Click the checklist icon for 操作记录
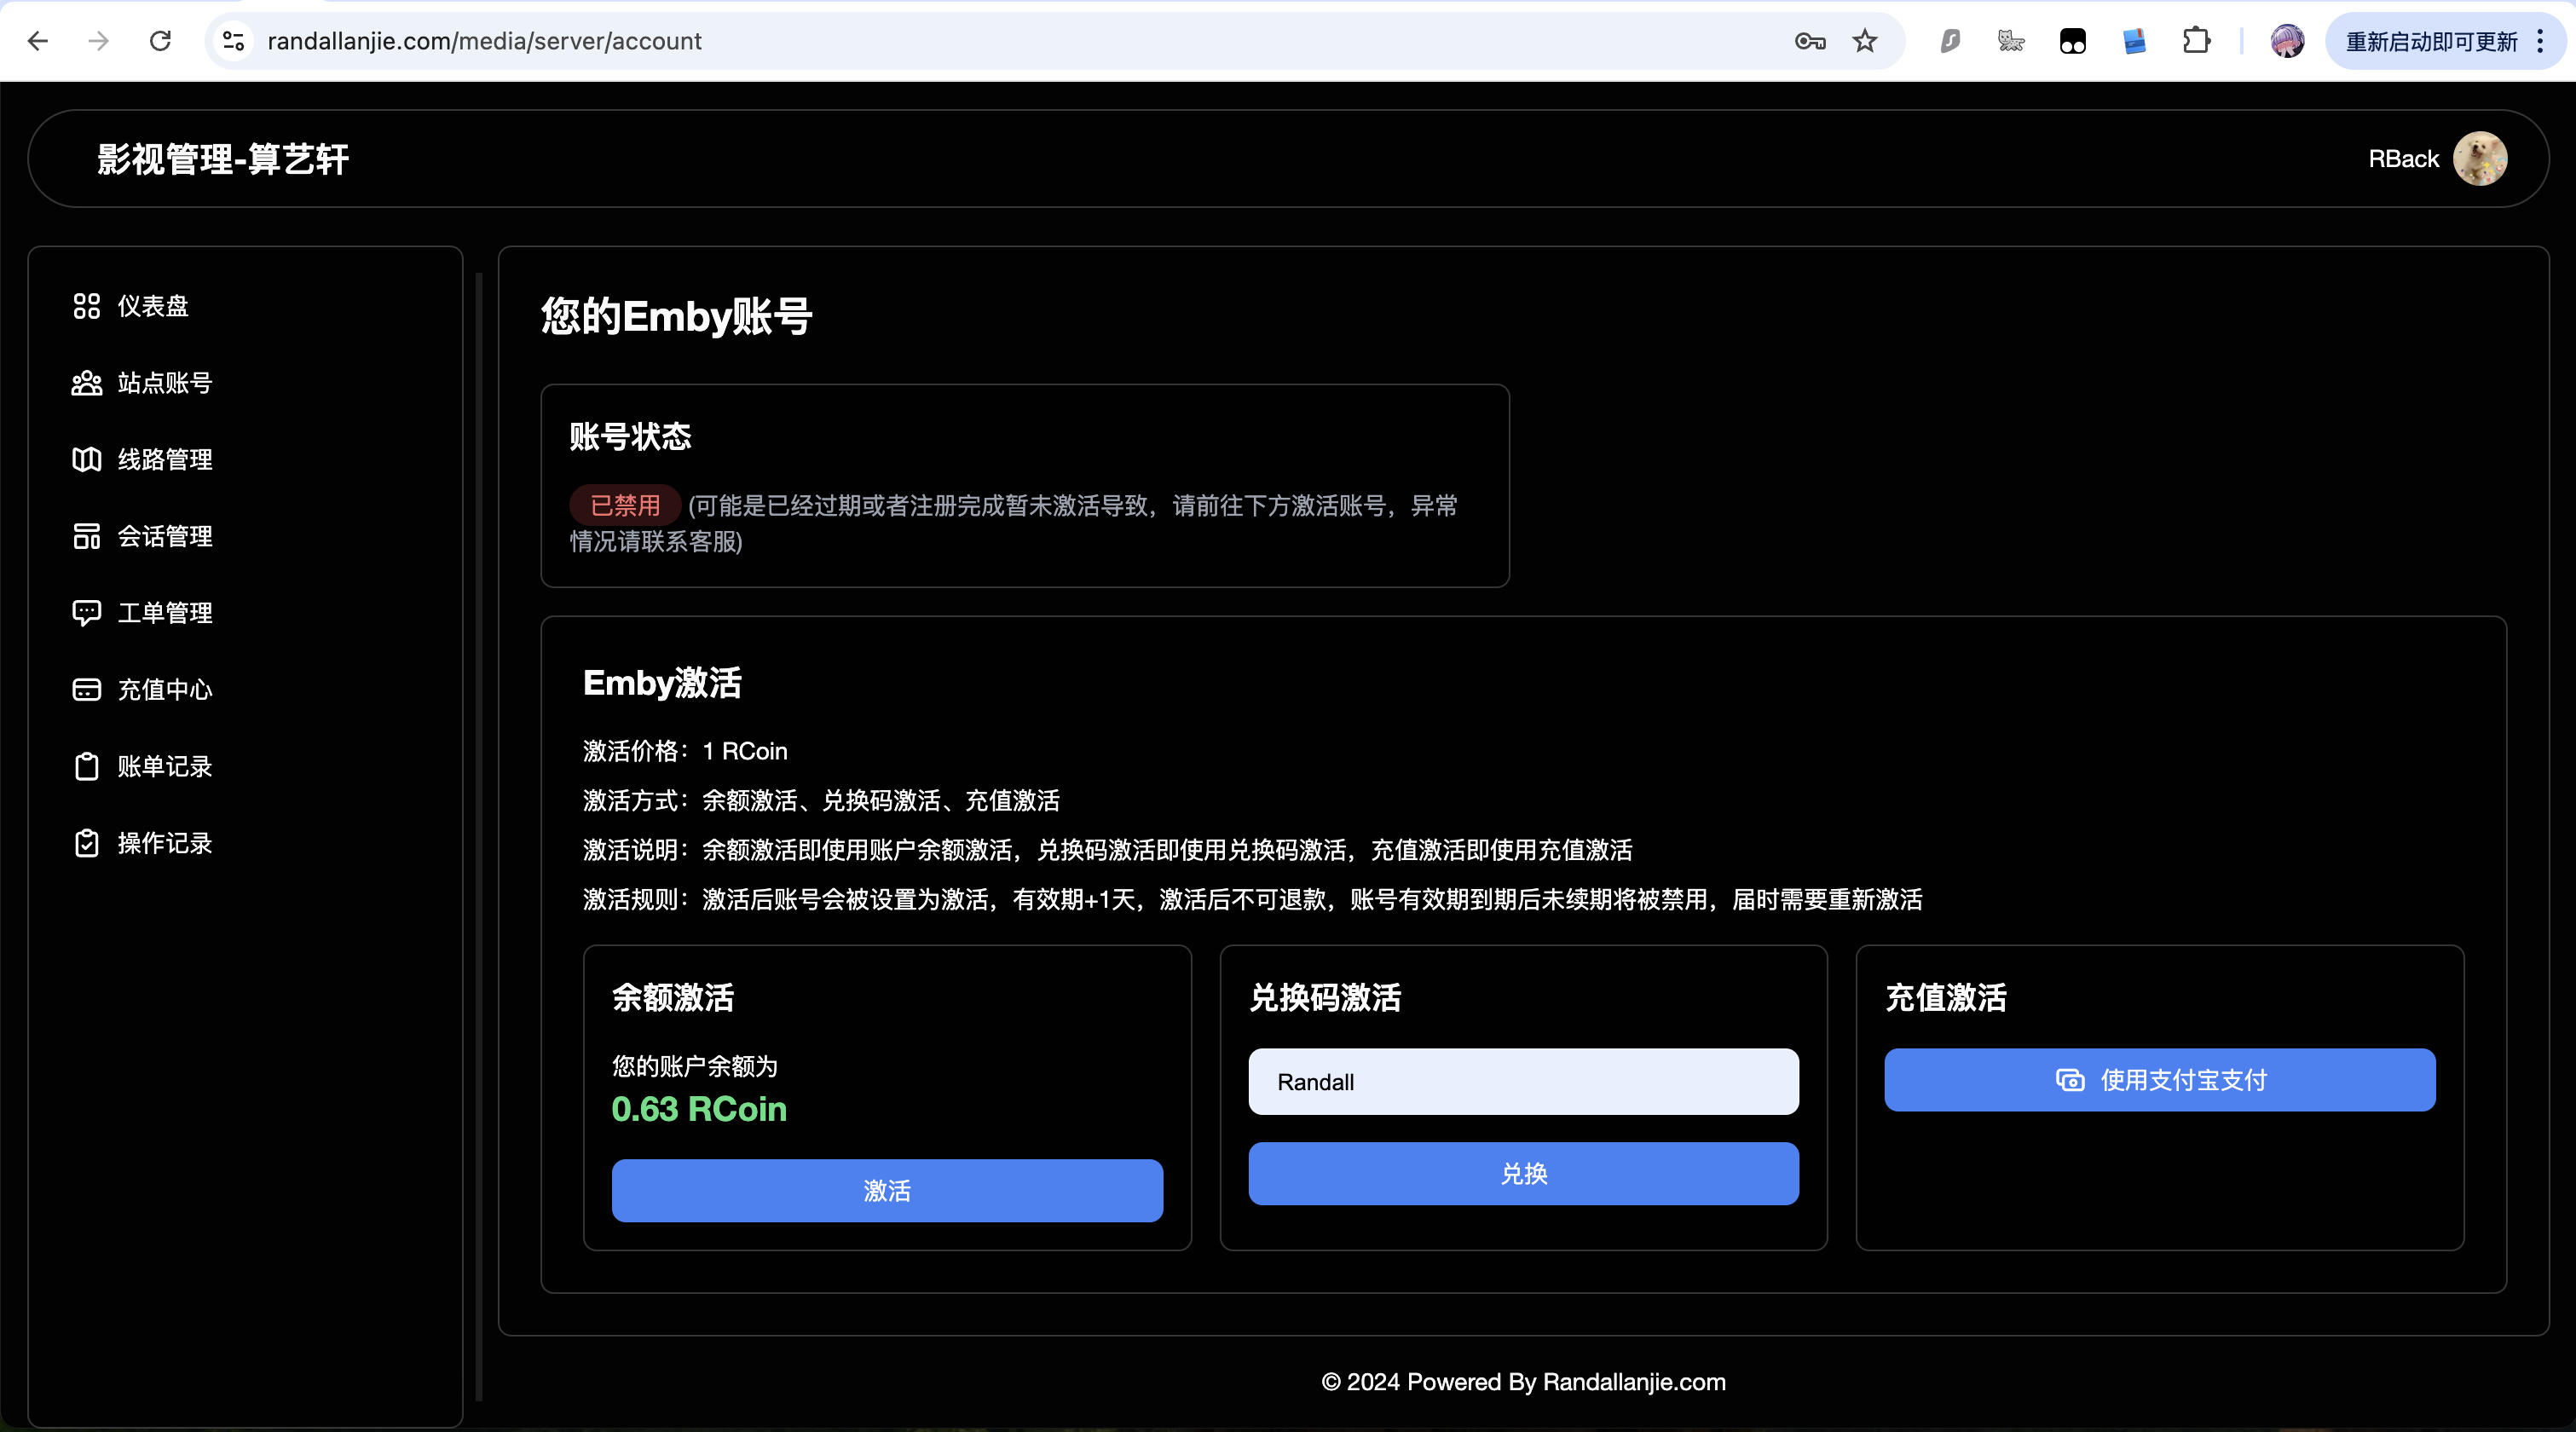Image resolution: width=2576 pixels, height=1432 pixels. (87, 843)
